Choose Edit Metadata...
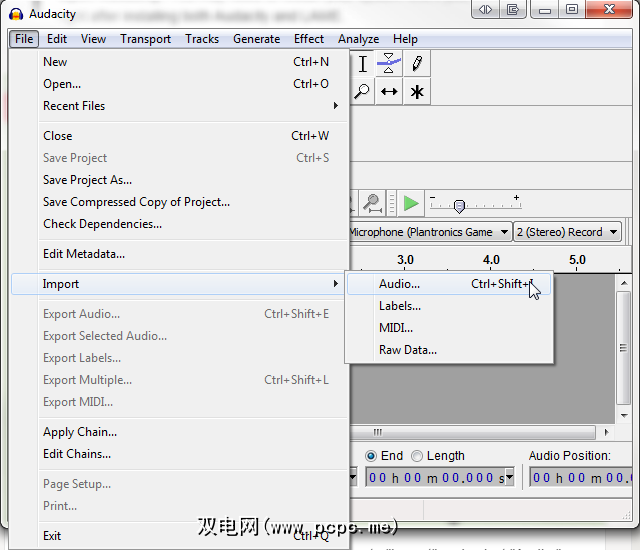Screen dimensions: 640x550 [180, 254]
